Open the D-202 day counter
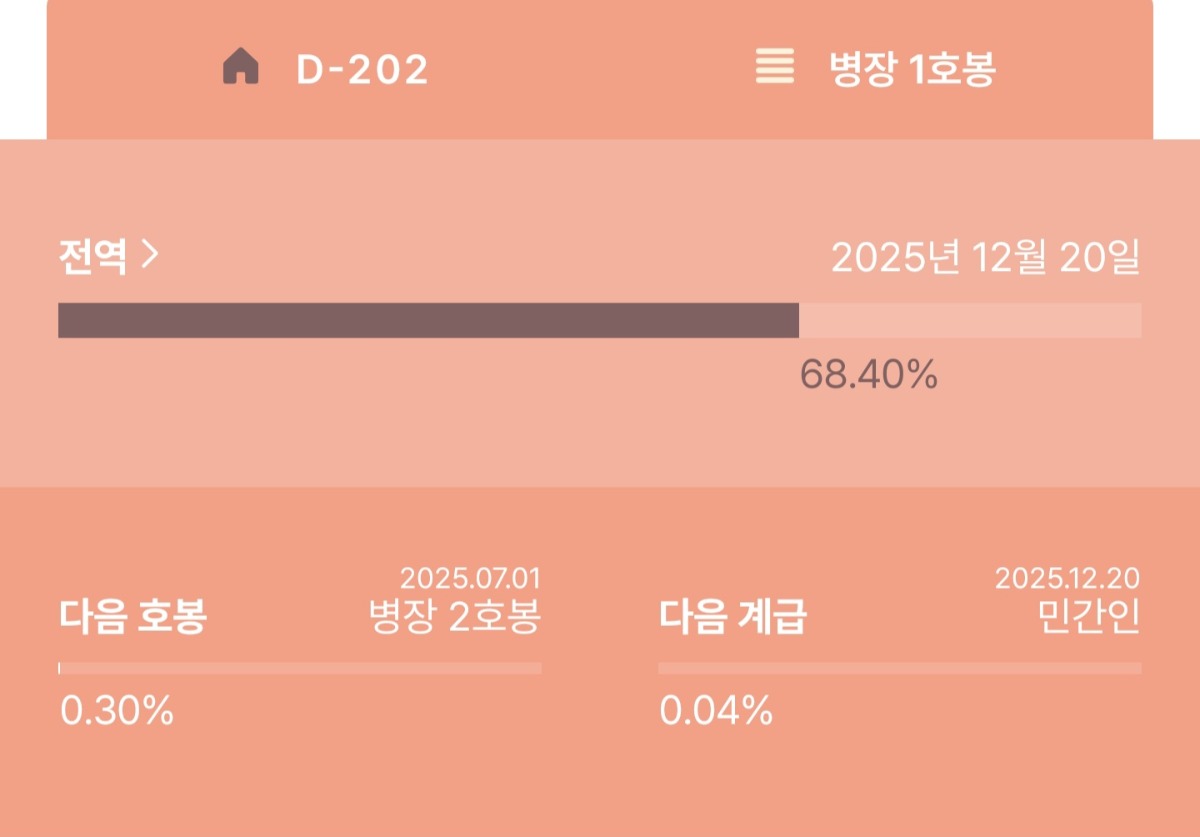The image size is (1200, 837). point(362,69)
